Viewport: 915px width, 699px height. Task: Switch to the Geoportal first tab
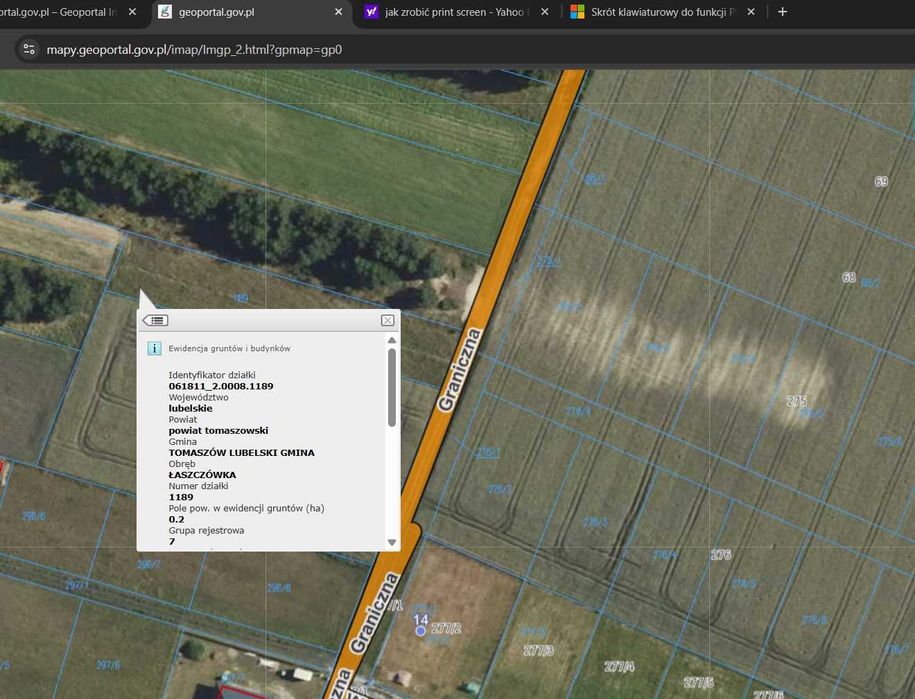(60, 12)
